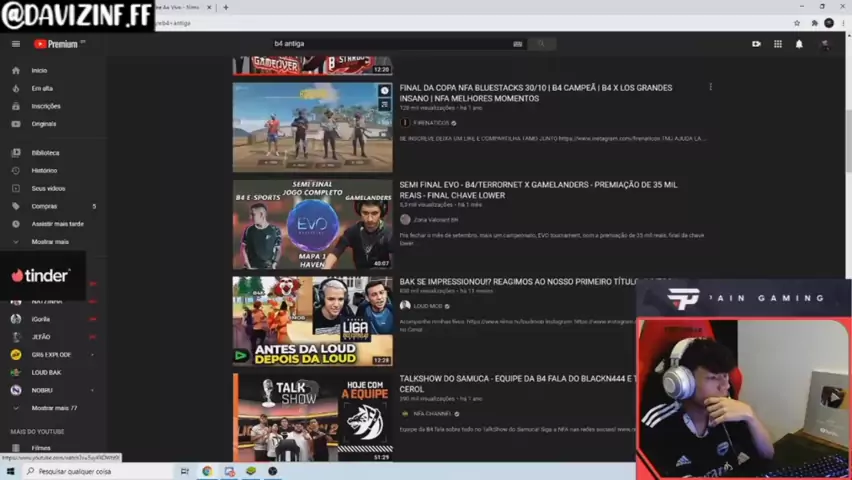Open the green taskbar app icon
Screen dimensions: 852x480
tap(250, 471)
